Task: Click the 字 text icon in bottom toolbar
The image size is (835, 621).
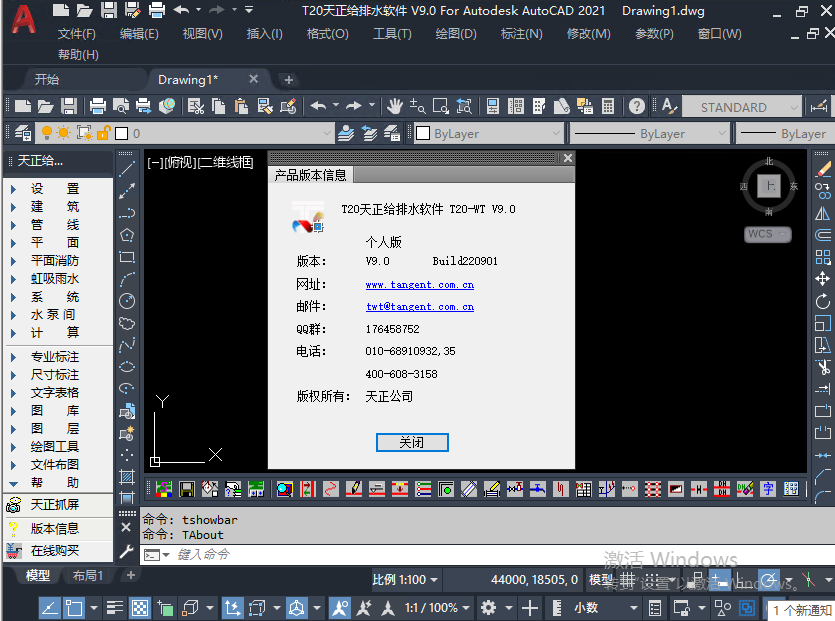Action: (768, 488)
